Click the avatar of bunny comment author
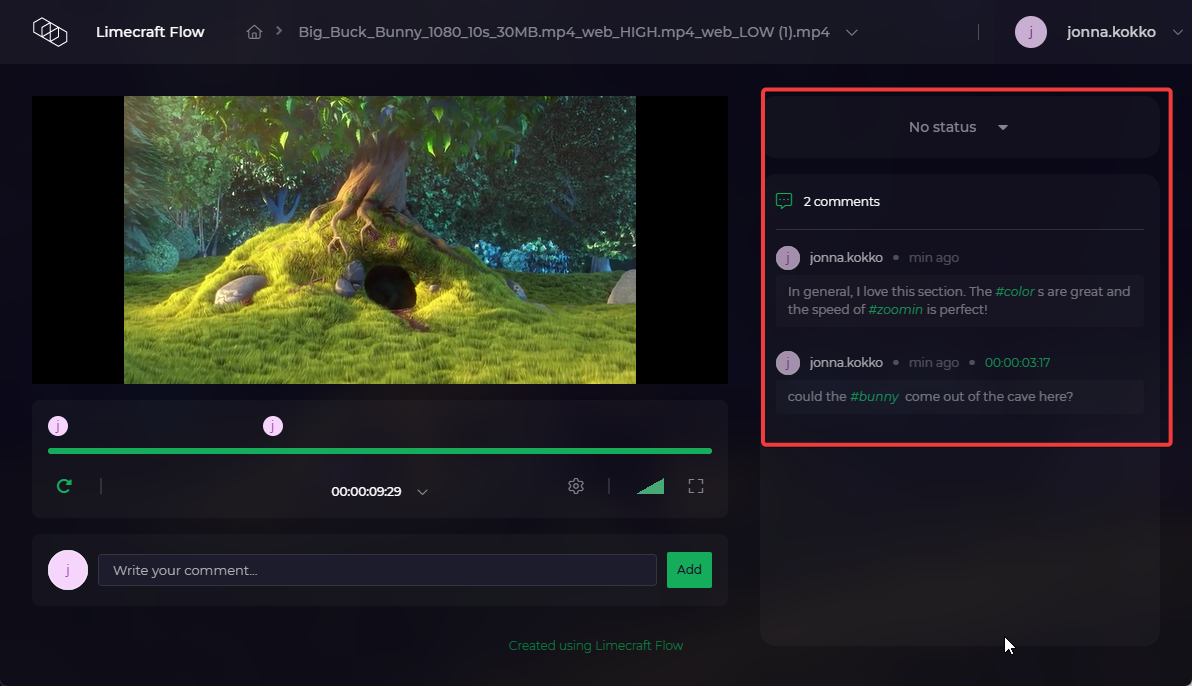 (x=788, y=363)
